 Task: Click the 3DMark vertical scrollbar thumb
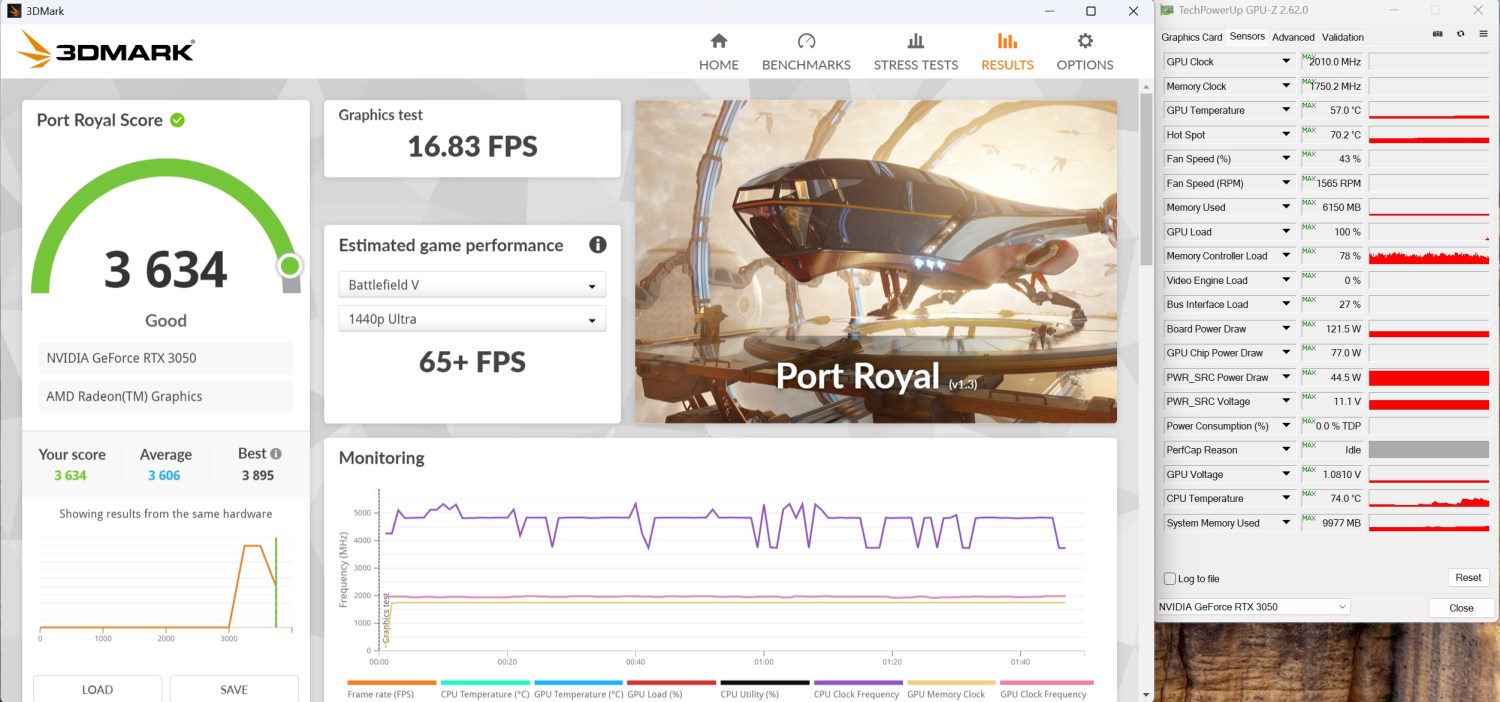pos(1145,179)
